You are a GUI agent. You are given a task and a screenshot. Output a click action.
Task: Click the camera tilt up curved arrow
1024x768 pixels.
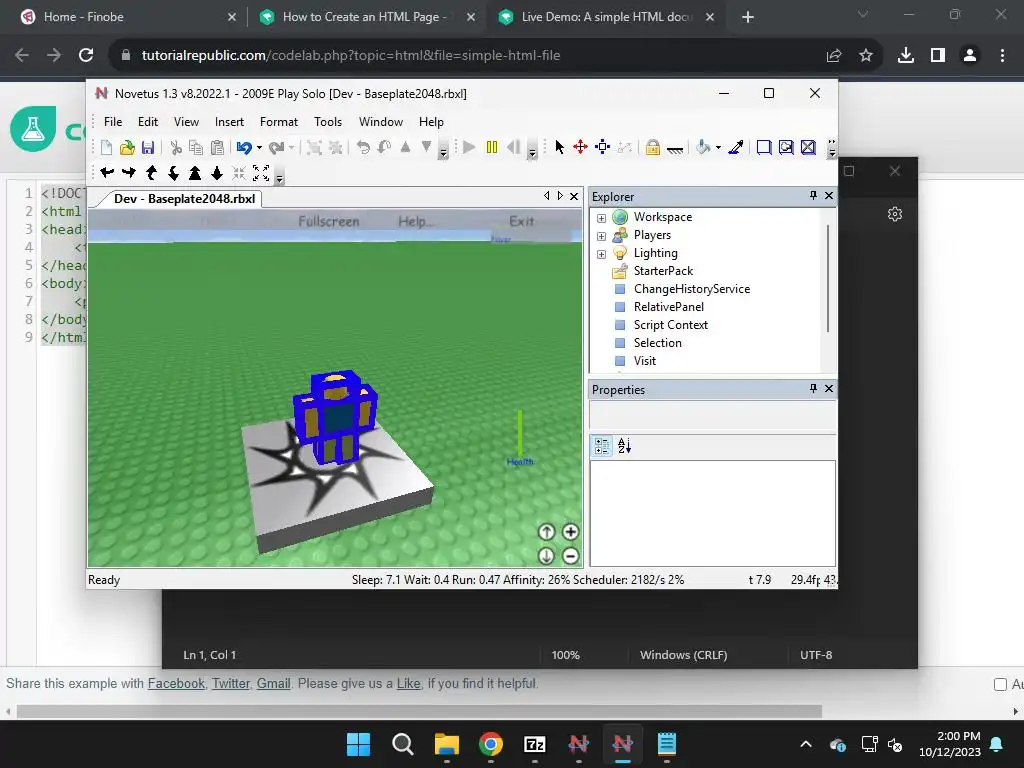pos(152,173)
